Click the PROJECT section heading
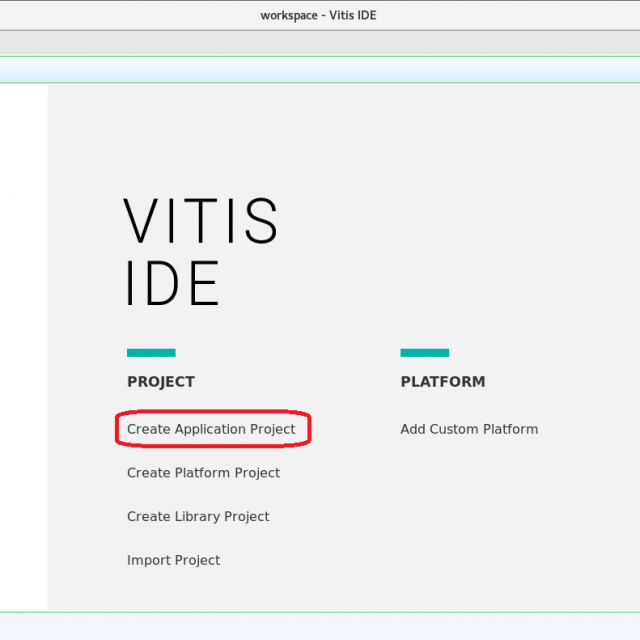Viewport: 640px width, 640px height. pos(161,382)
